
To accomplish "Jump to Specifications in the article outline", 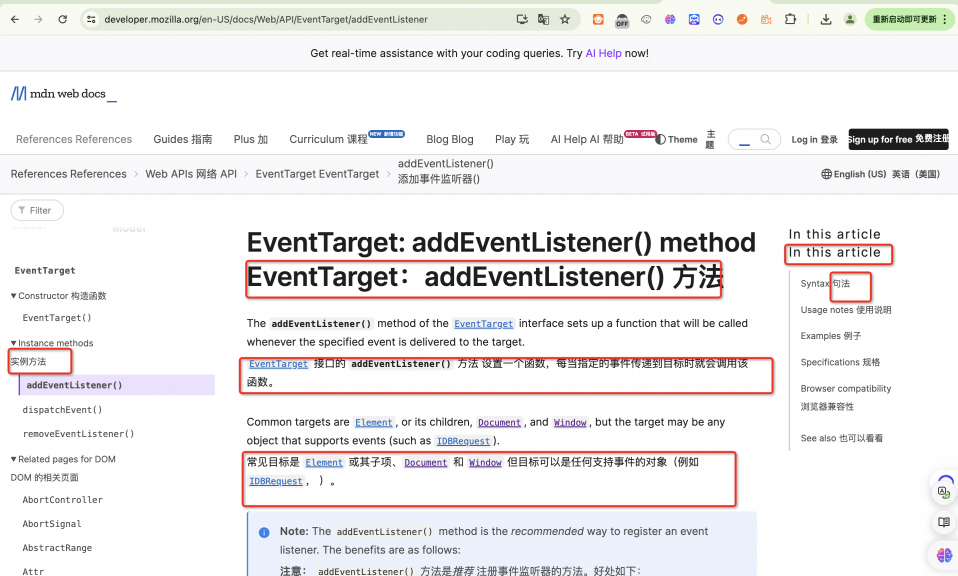I will tap(840, 362).
